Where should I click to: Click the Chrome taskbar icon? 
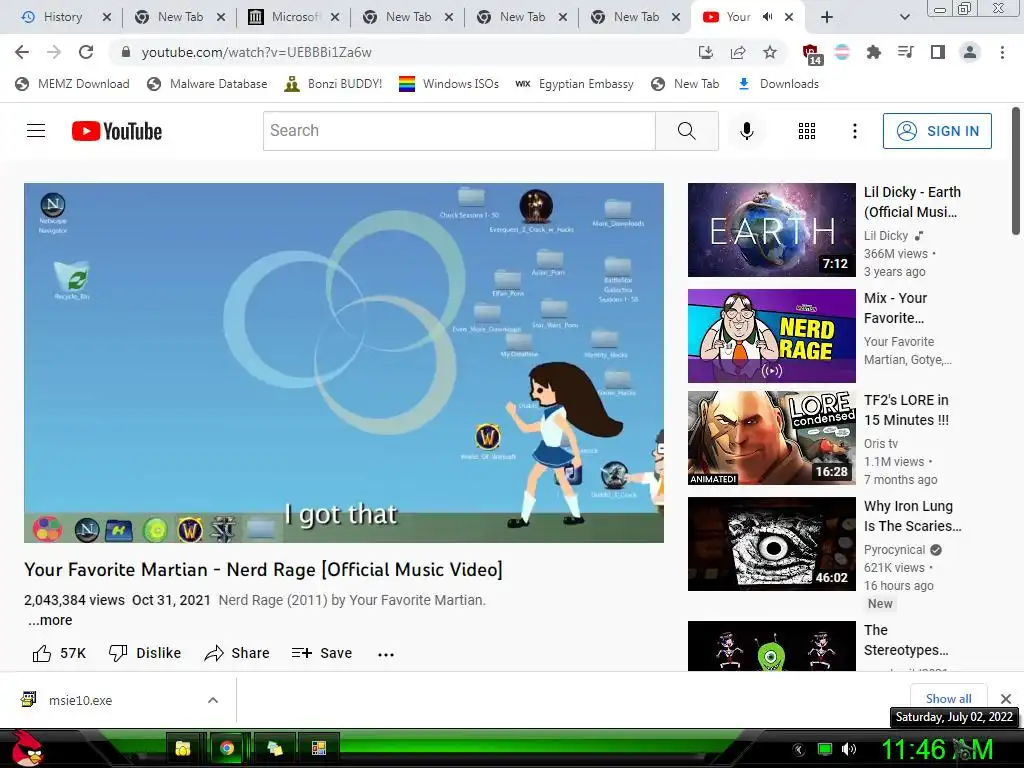[227, 748]
